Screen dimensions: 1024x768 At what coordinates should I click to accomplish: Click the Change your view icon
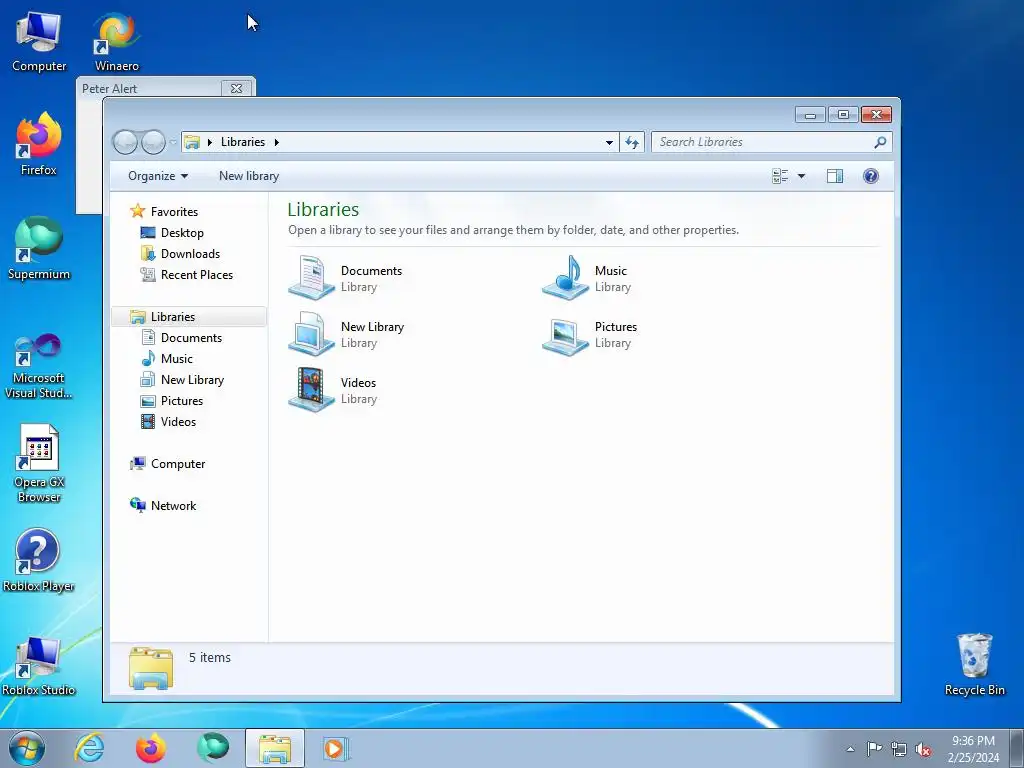click(780, 176)
